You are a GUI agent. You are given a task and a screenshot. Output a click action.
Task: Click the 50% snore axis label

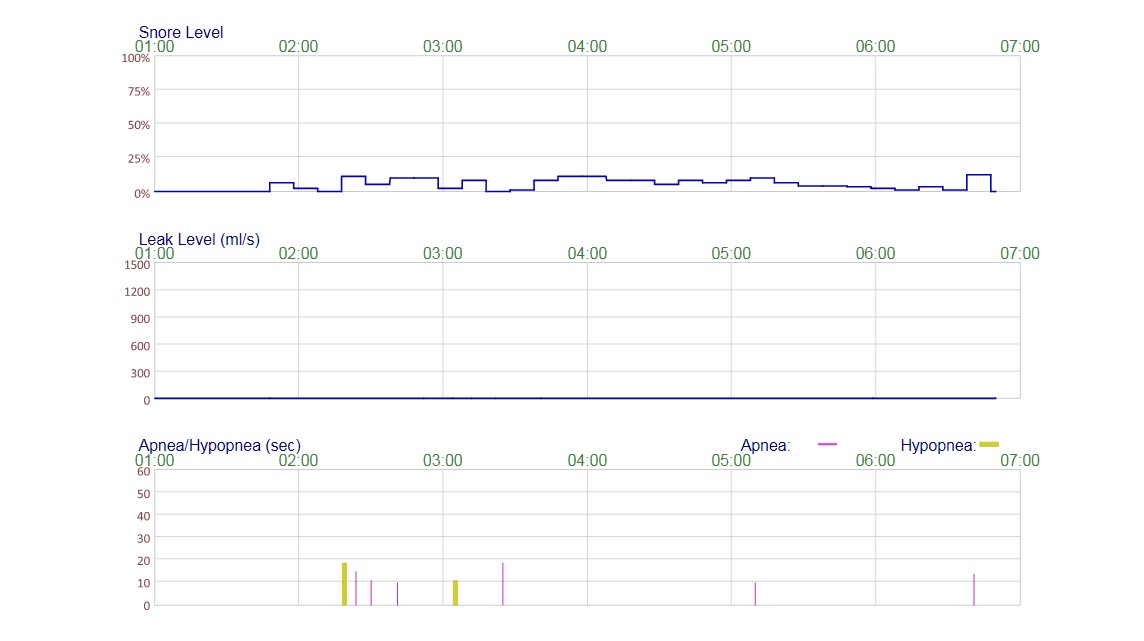[139, 125]
